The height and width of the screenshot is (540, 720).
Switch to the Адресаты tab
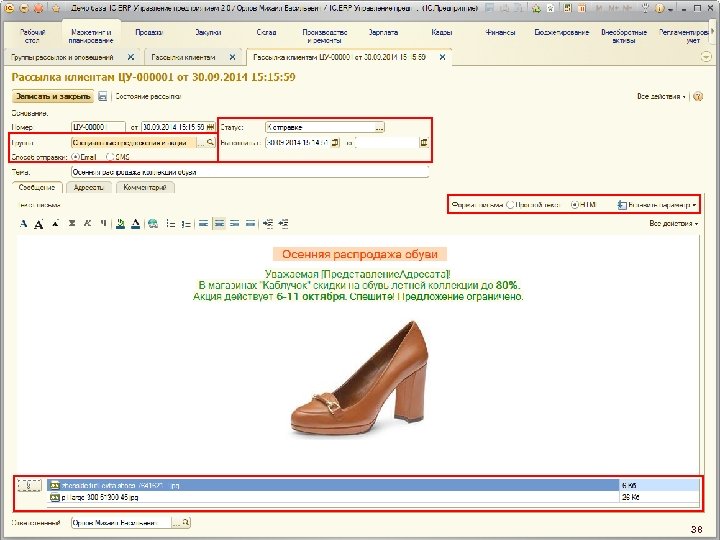tap(89, 187)
